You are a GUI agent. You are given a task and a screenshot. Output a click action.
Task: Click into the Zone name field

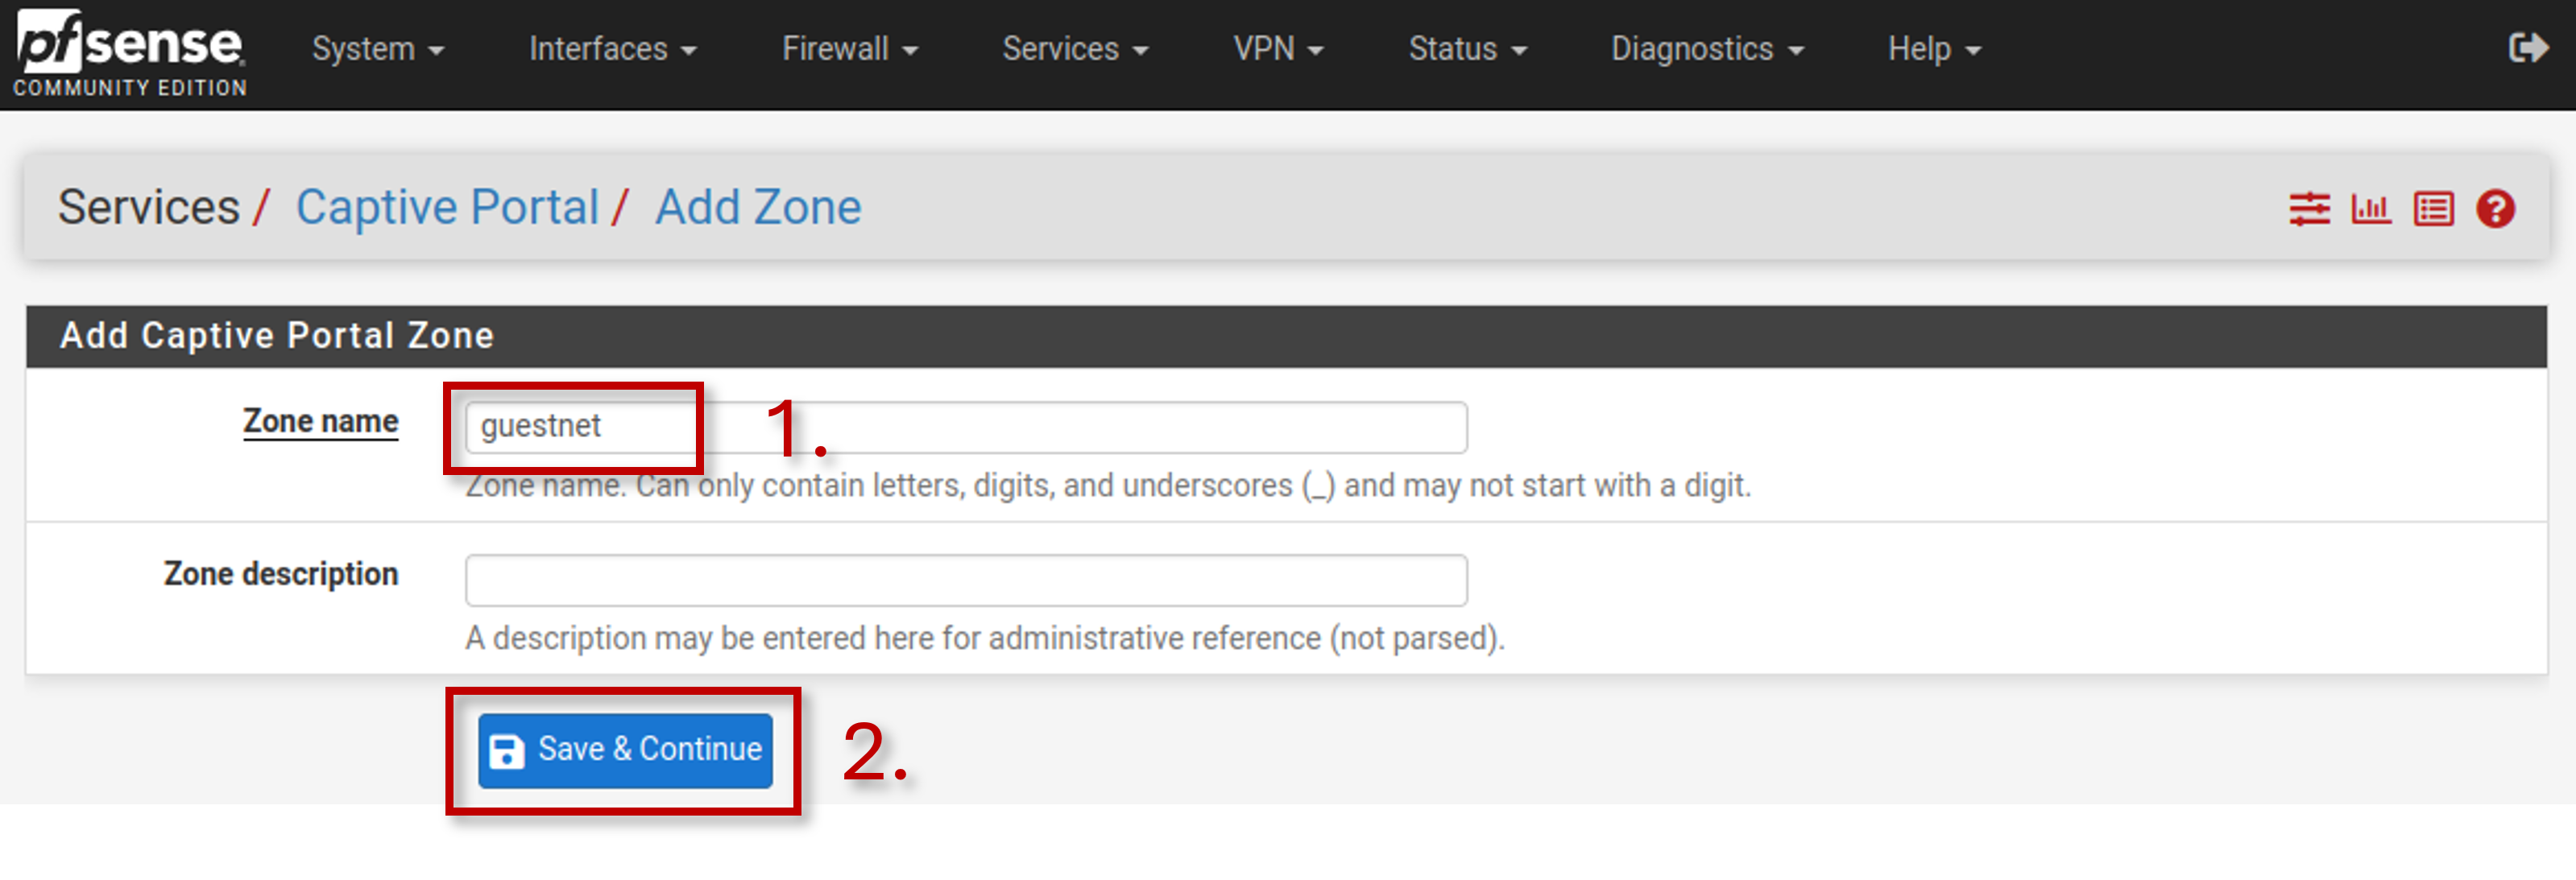pos(966,427)
